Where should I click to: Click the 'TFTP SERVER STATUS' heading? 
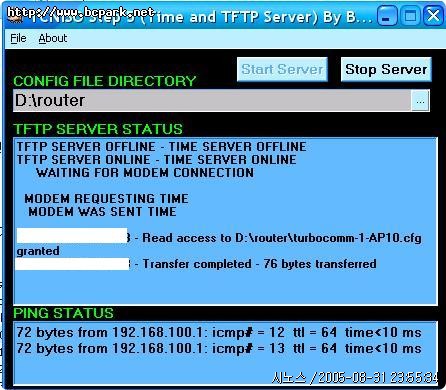point(98,129)
